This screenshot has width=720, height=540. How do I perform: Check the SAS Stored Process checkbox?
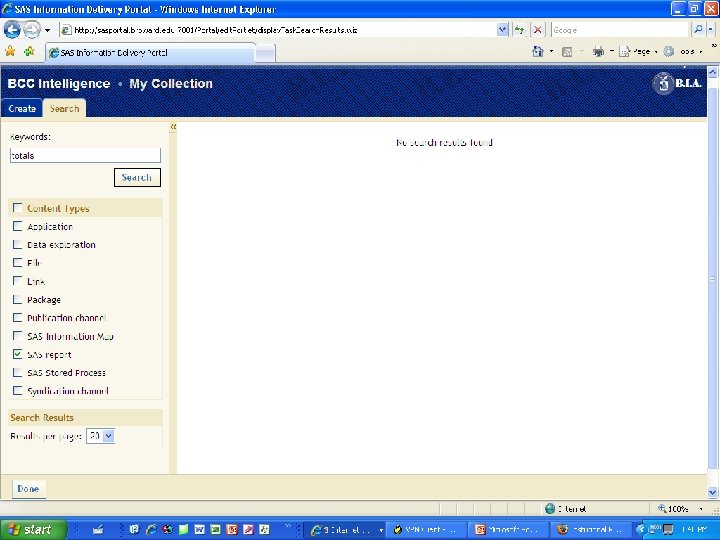coord(17,372)
